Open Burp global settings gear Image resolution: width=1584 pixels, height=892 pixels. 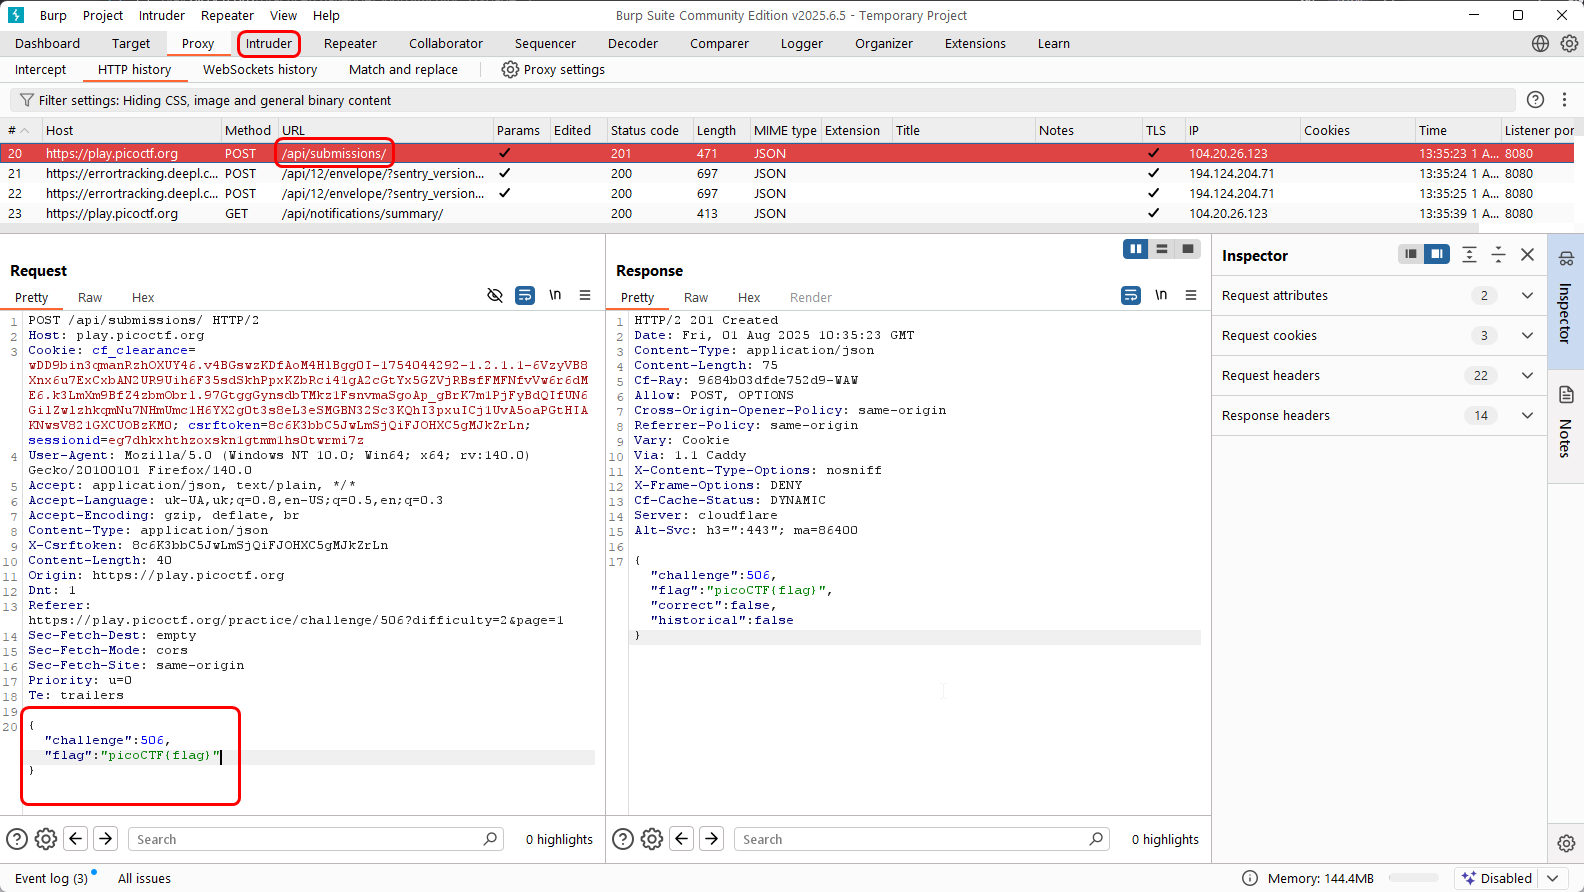[1569, 44]
